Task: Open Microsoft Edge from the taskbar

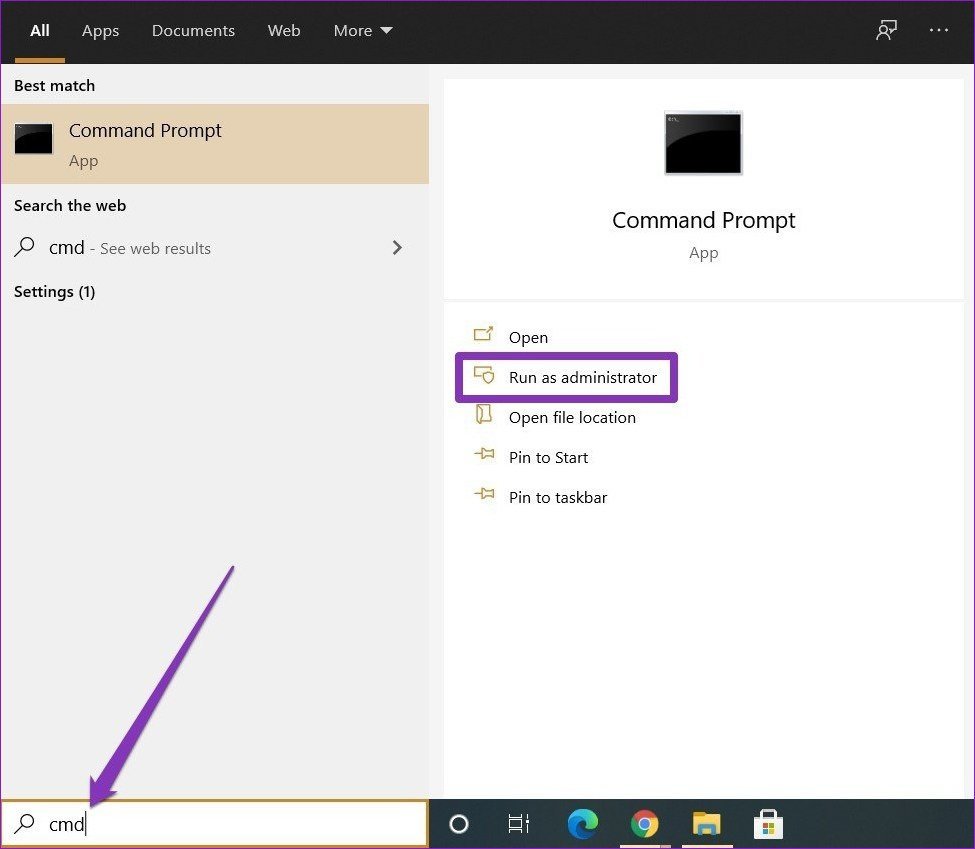Action: (582, 824)
